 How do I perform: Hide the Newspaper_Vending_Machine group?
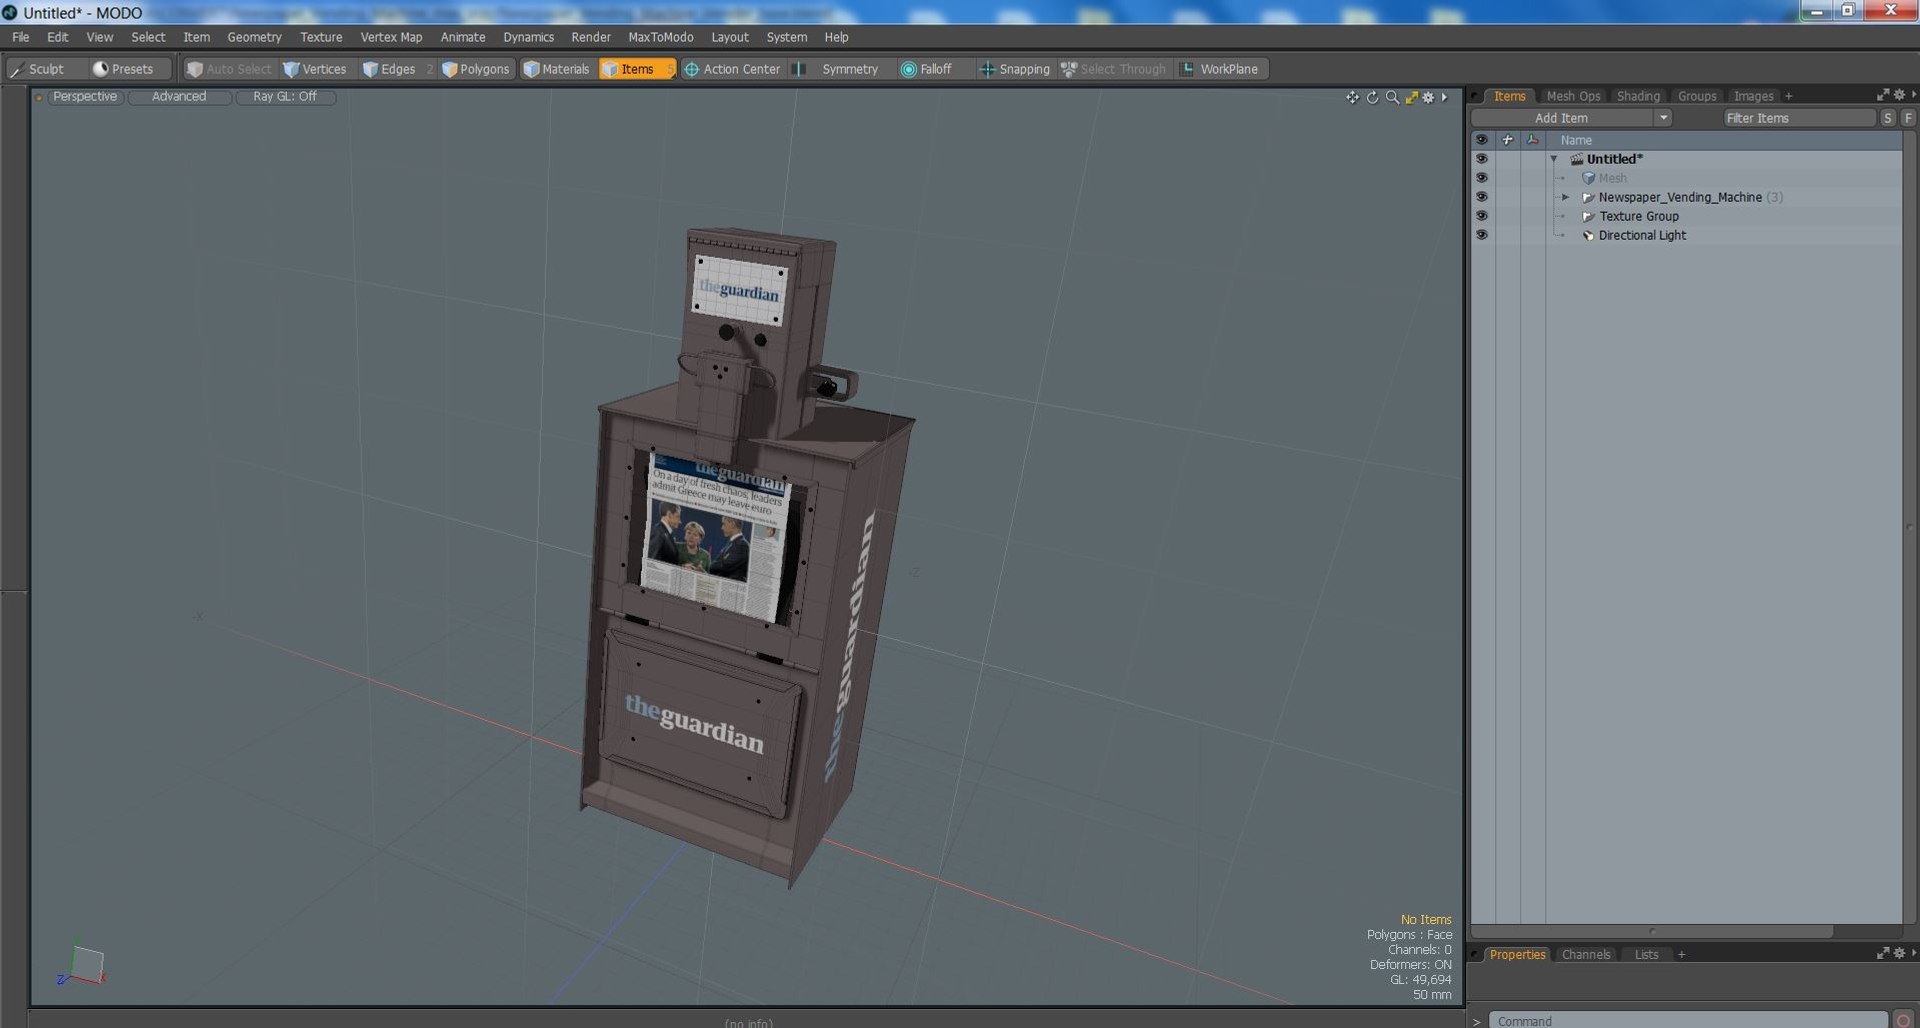tap(1481, 197)
